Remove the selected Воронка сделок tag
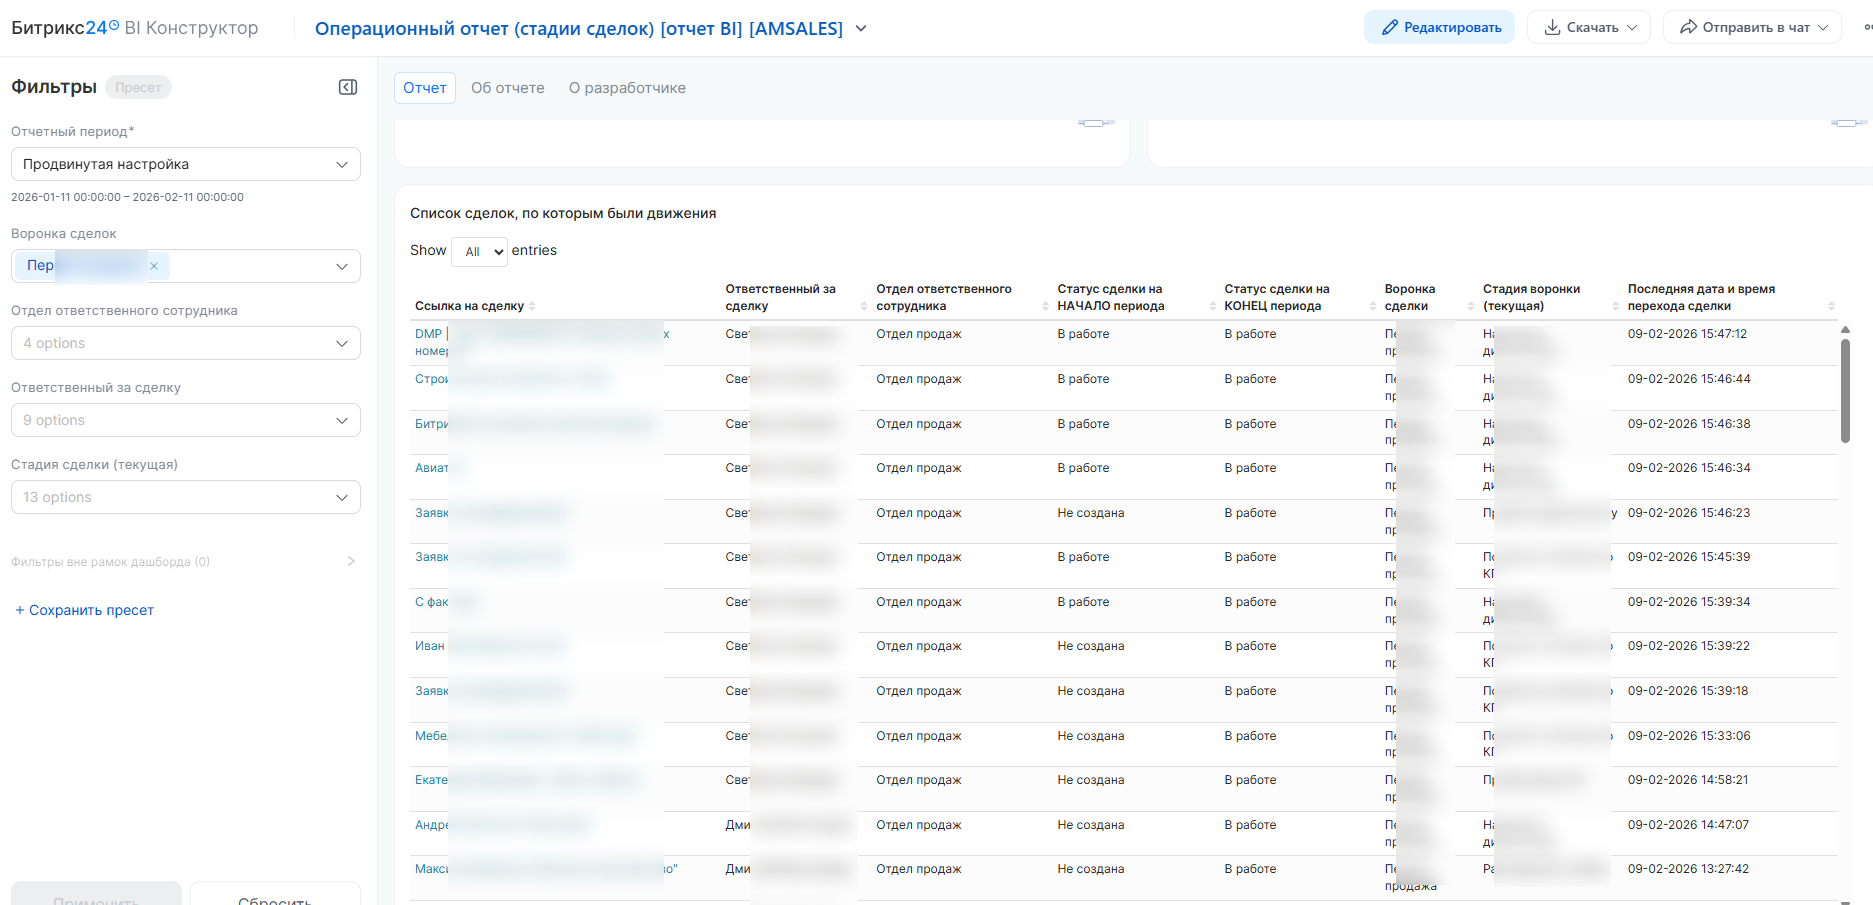Viewport: 1873px width, 905px height. (154, 266)
